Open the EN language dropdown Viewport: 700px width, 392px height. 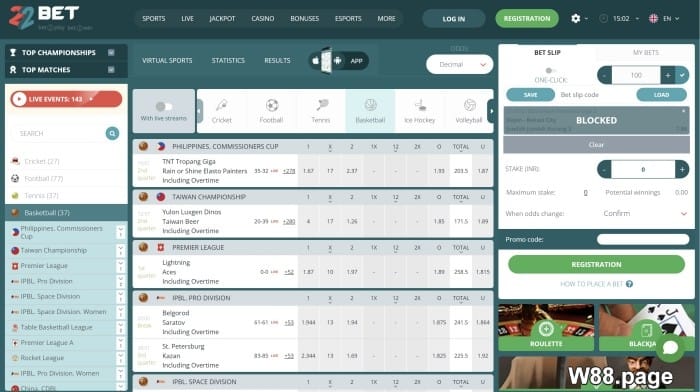[671, 18]
